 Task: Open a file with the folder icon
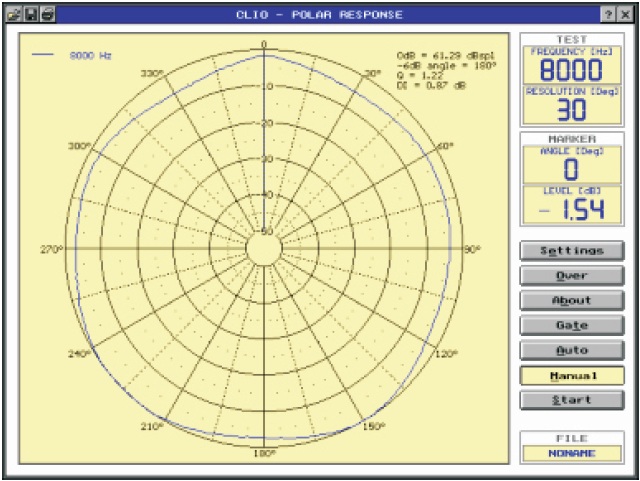pyautogui.click(x=14, y=14)
